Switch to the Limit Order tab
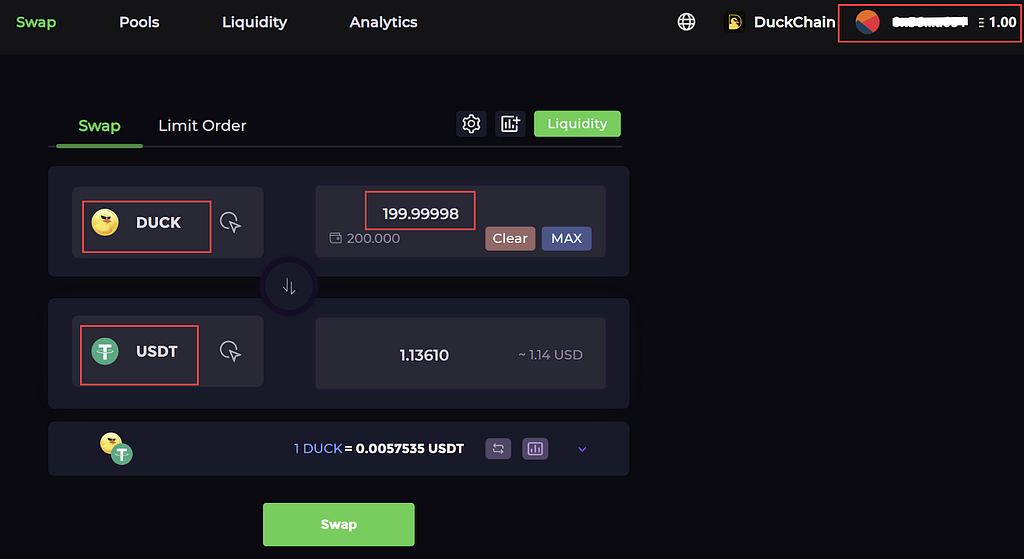1024x559 pixels. pyautogui.click(x=202, y=125)
